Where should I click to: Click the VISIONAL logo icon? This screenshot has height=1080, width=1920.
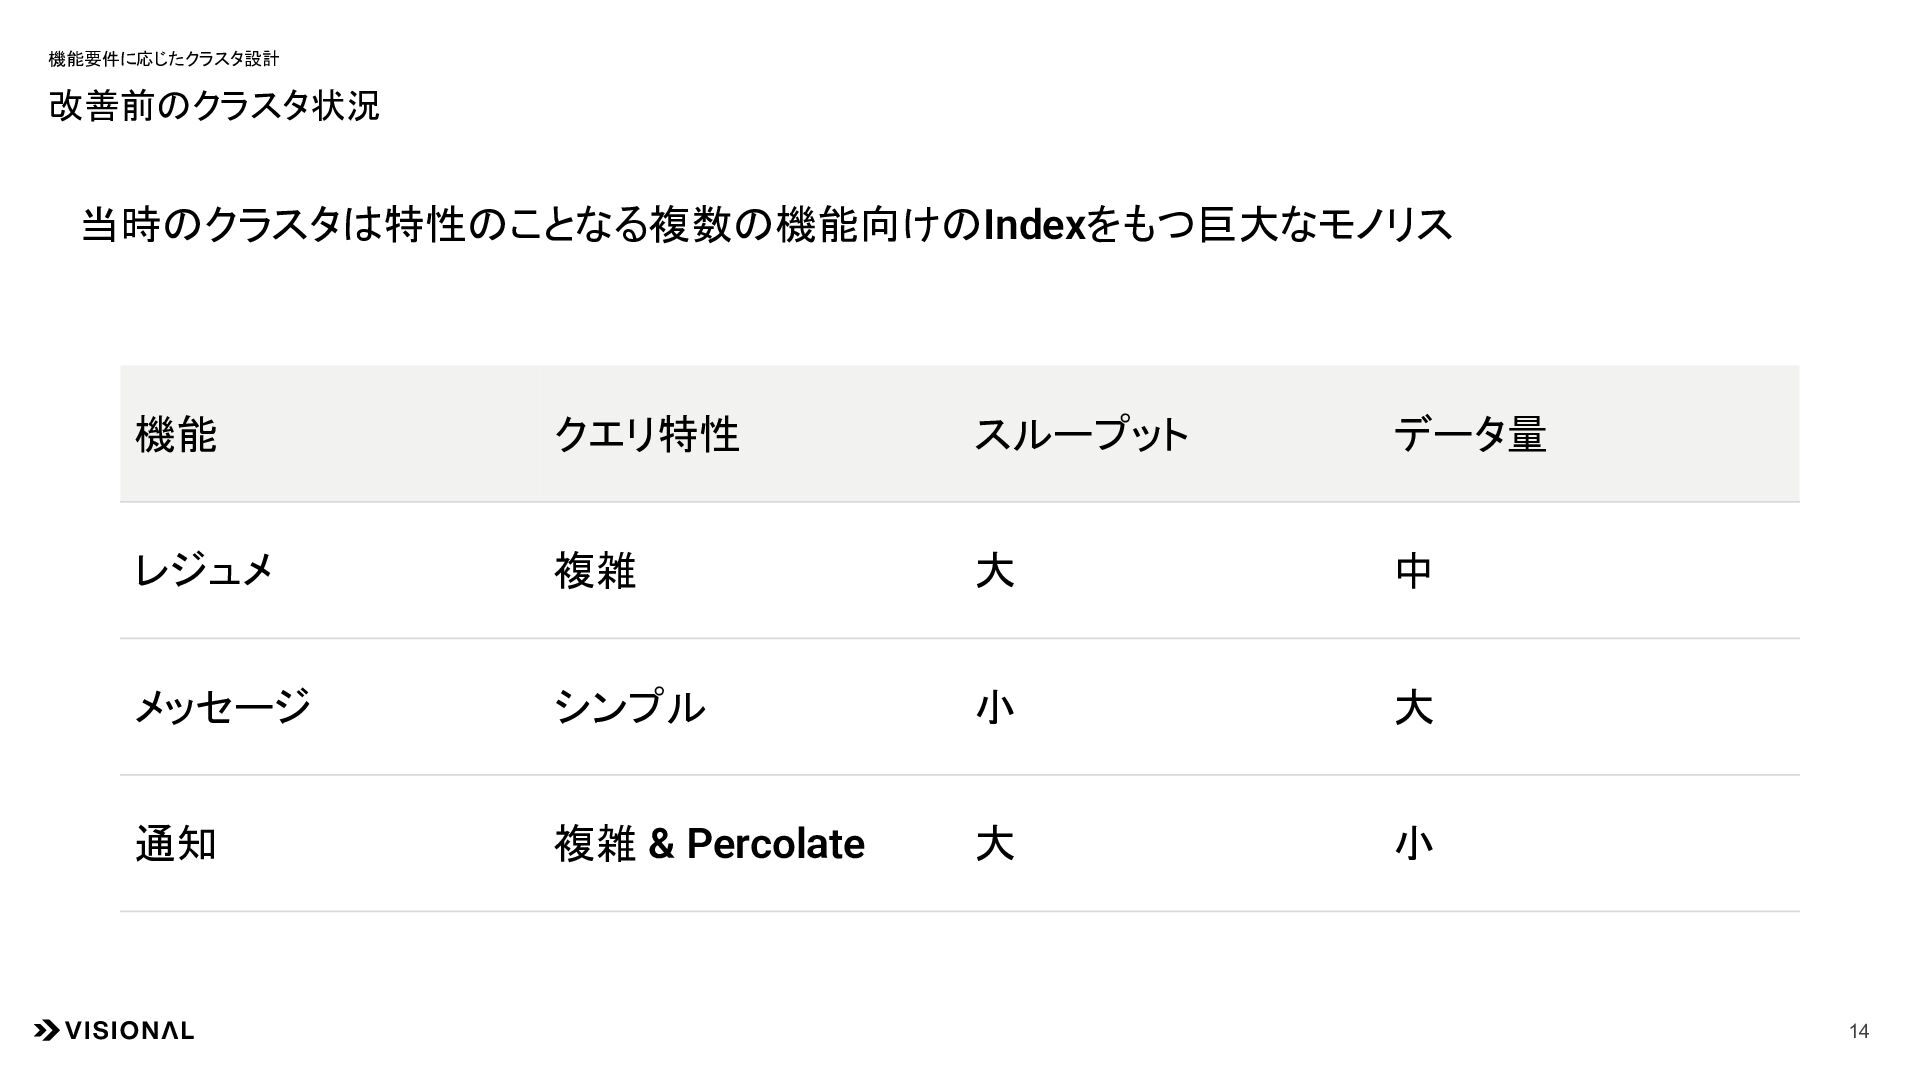pos(47,1031)
